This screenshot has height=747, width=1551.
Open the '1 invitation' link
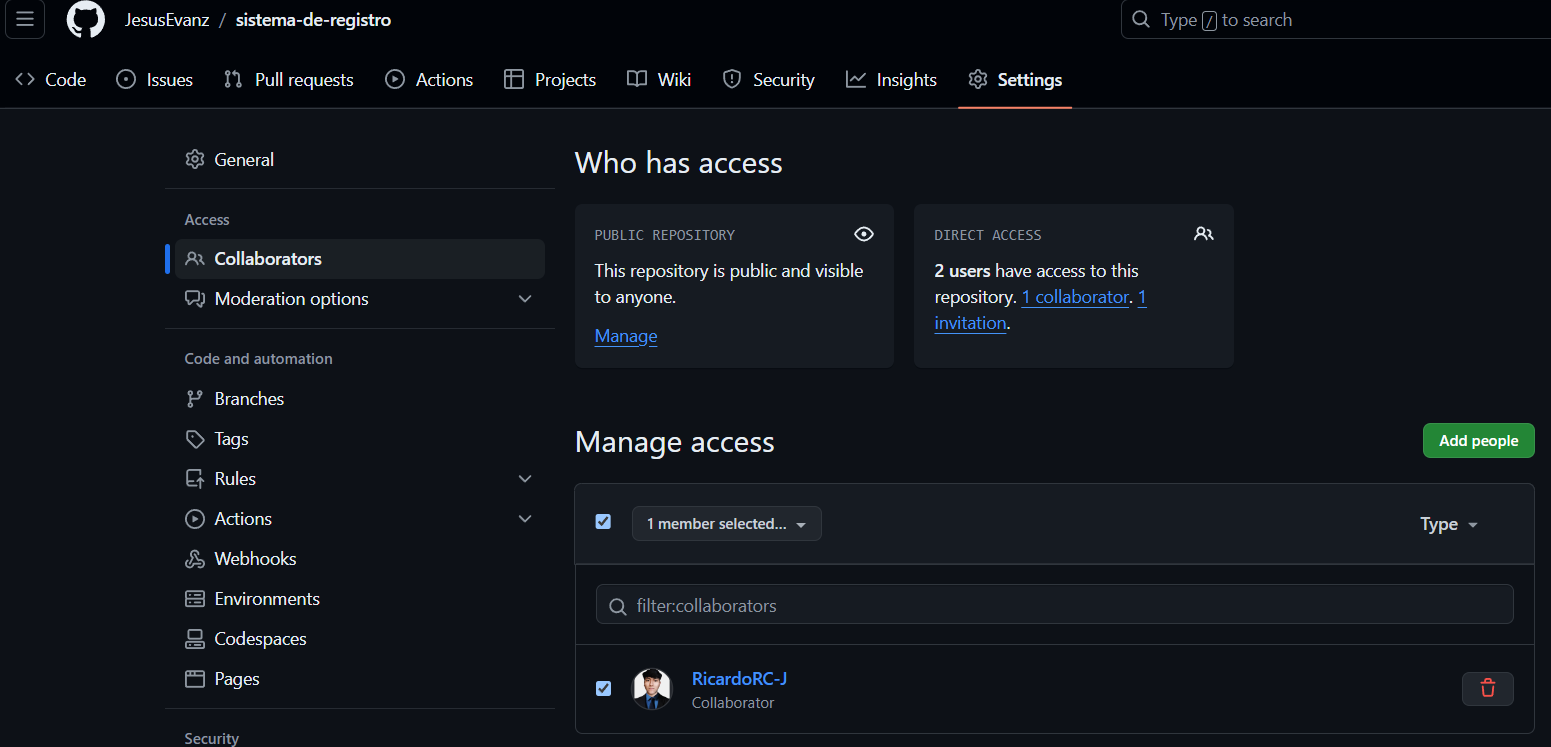pyautogui.click(x=971, y=323)
